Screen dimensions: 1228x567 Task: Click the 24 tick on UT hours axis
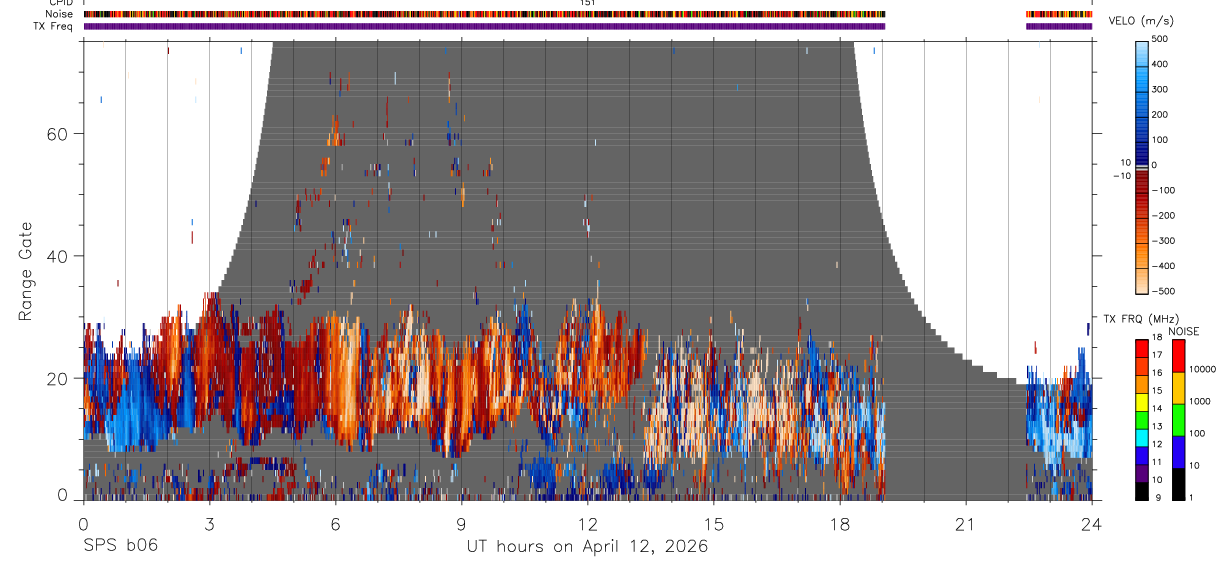[x=1092, y=524]
